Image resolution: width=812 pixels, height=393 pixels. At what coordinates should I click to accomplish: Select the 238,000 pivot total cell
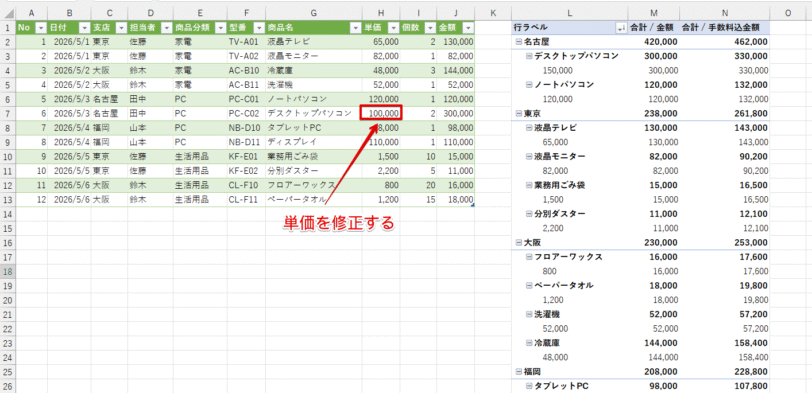(654, 113)
